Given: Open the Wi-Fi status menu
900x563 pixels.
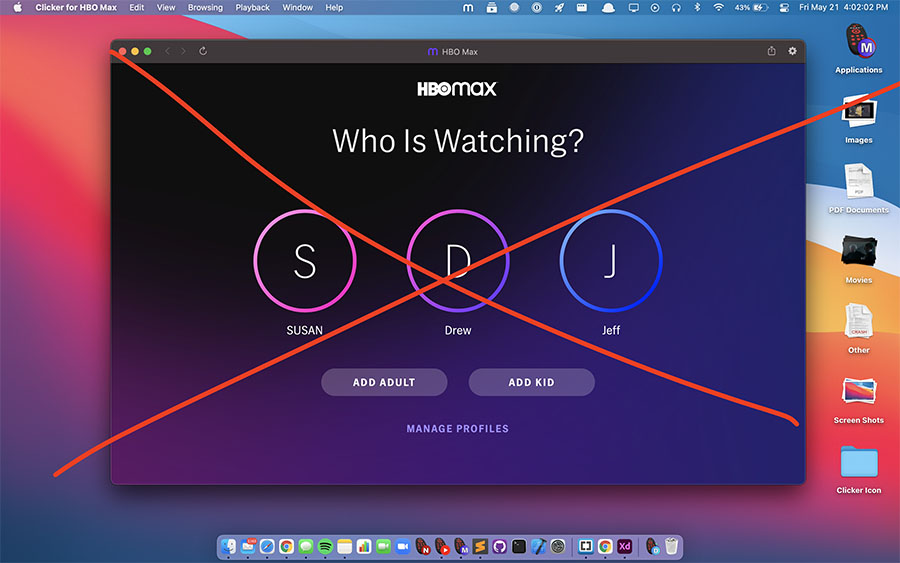Looking at the screenshot, I should pos(718,7).
